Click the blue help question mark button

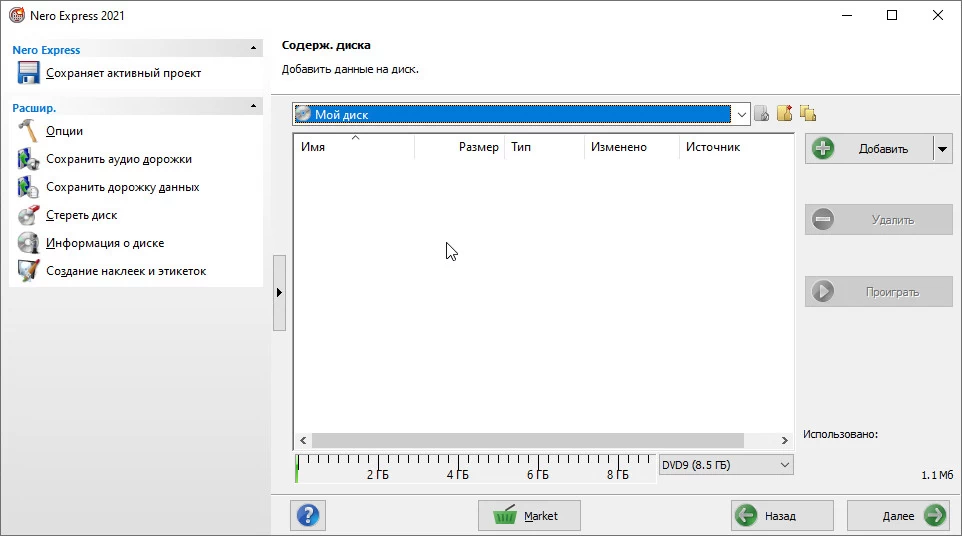click(308, 516)
